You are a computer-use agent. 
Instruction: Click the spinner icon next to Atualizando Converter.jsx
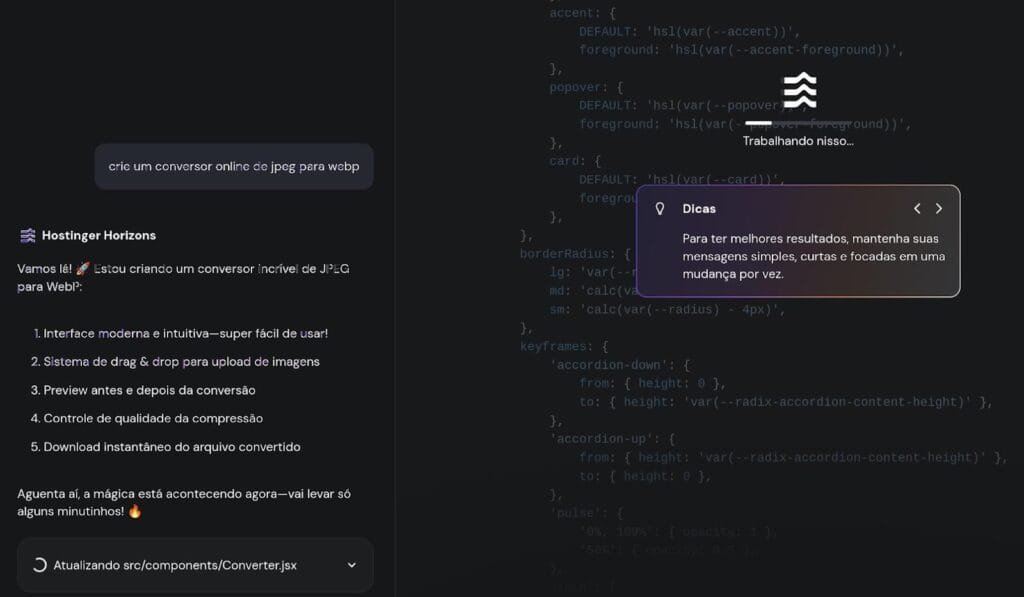coord(38,565)
